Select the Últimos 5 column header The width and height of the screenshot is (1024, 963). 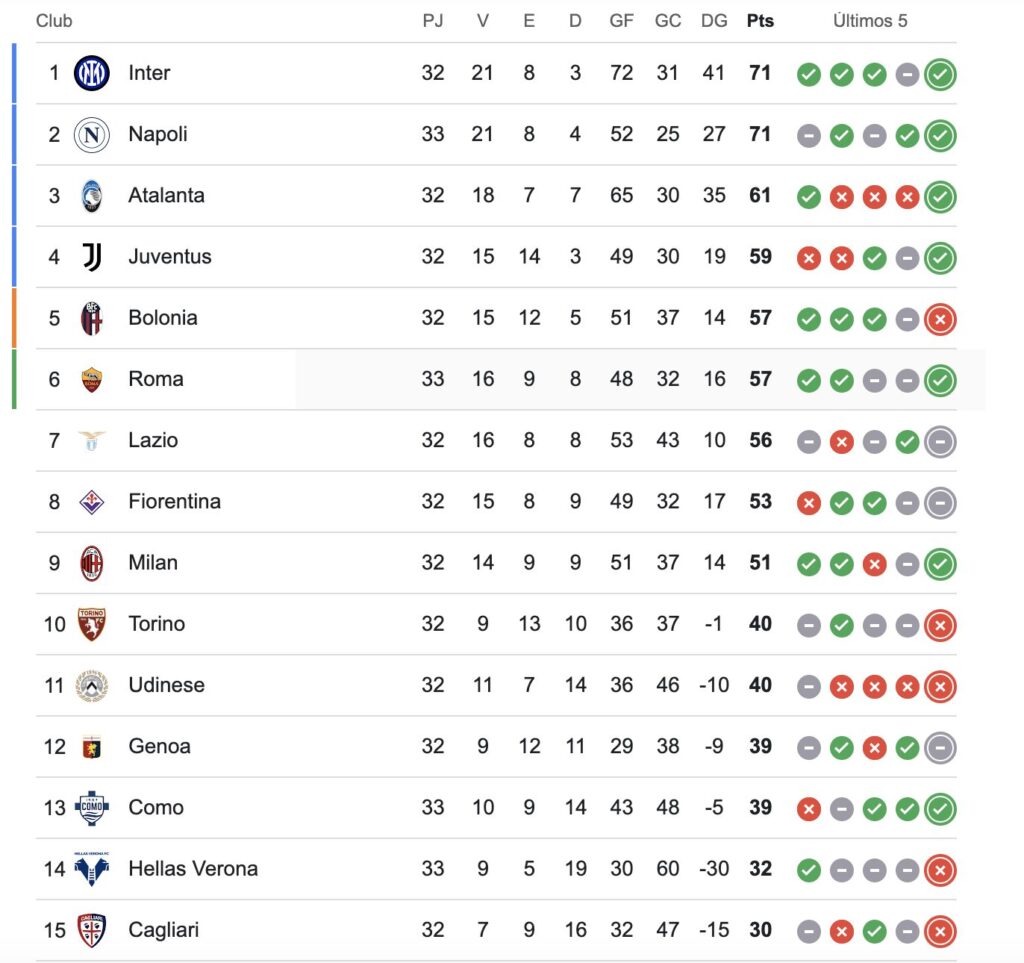tap(870, 21)
